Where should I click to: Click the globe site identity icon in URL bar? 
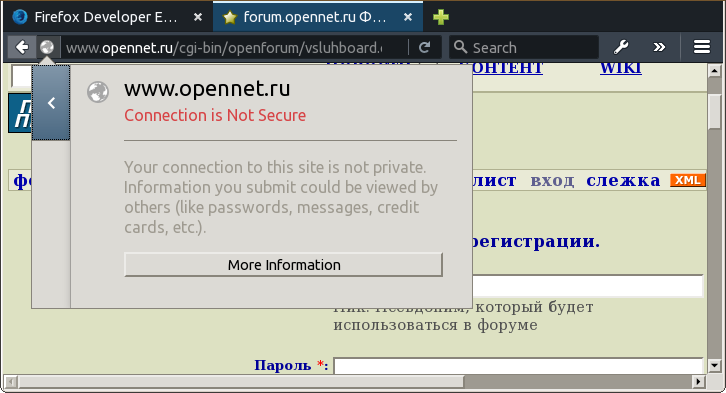click(x=47, y=47)
